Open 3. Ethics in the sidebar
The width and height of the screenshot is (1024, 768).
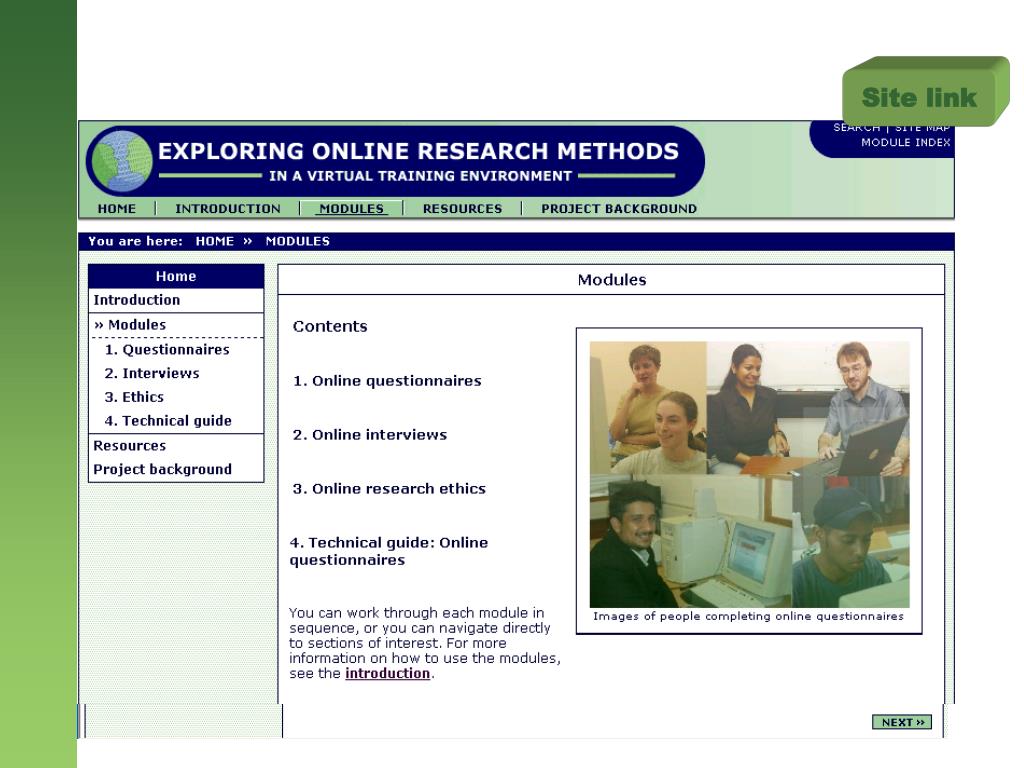coord(134,397)
